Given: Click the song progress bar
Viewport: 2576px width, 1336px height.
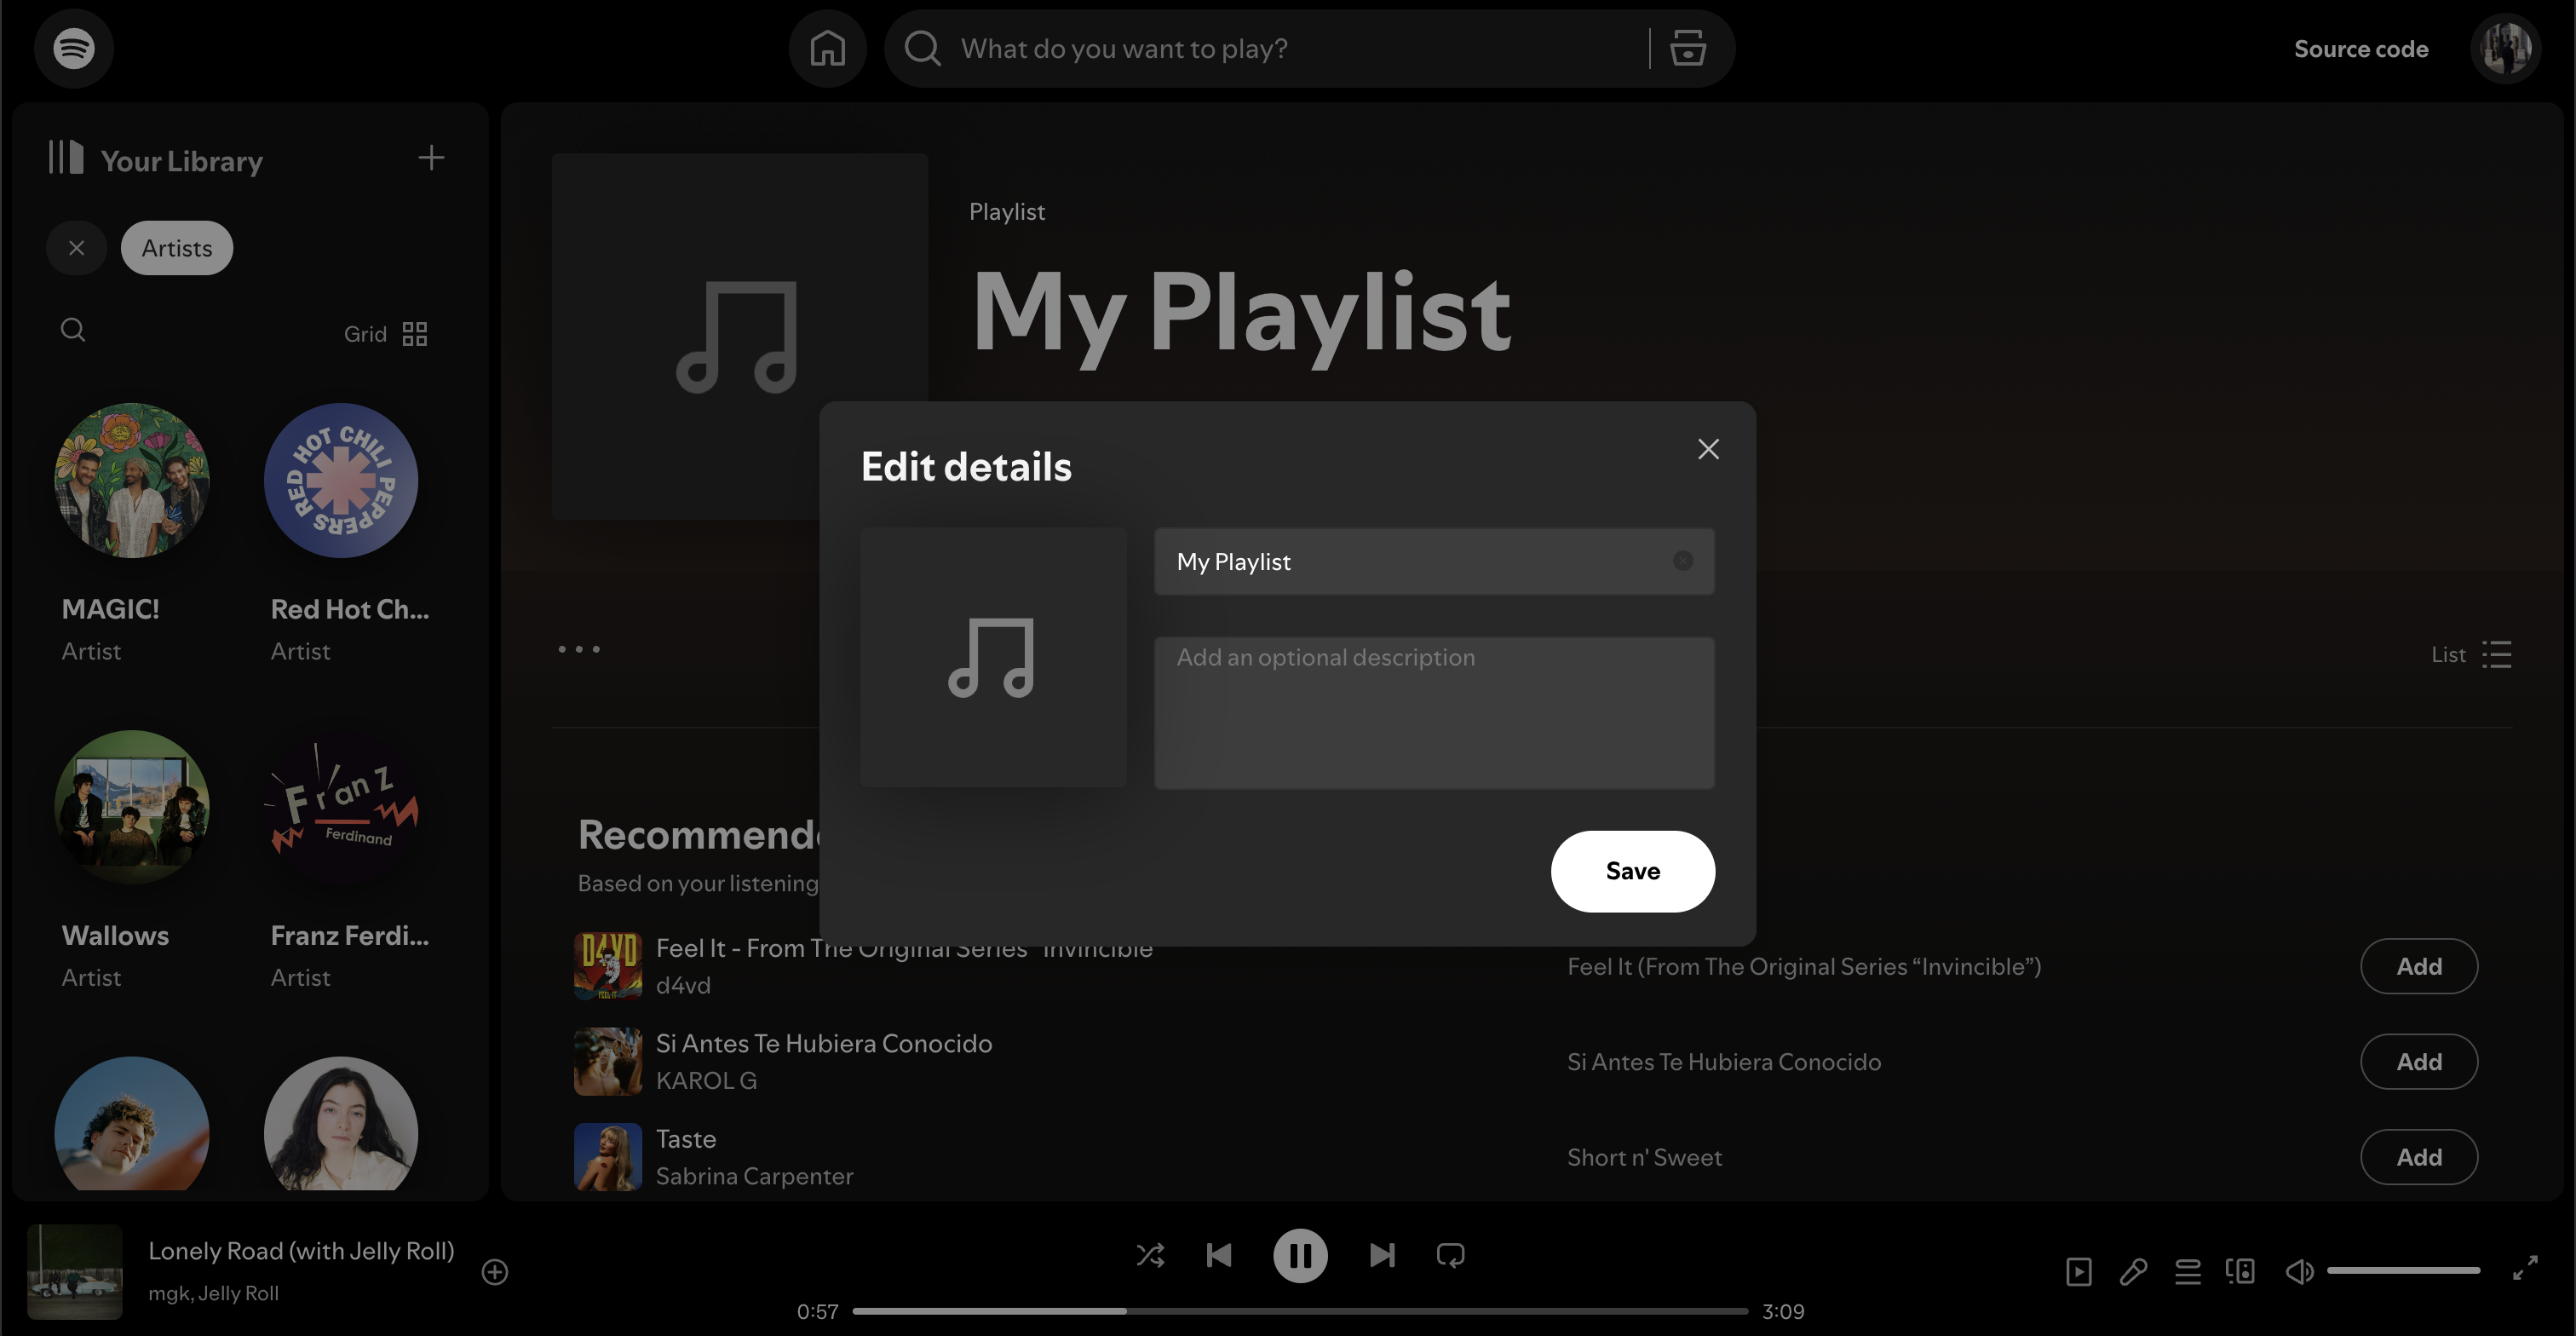Looking at the screenshot, I should pos(1300,1310).
